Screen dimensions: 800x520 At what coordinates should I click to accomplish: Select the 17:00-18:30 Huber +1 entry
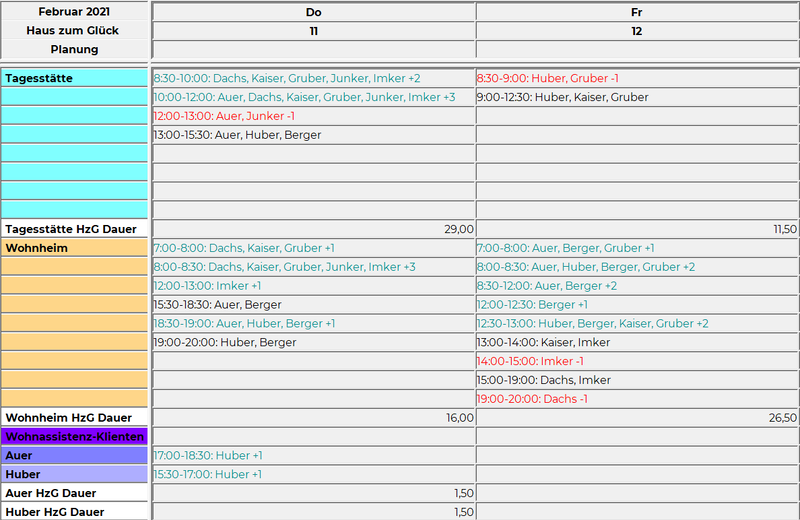pos(207,456)
